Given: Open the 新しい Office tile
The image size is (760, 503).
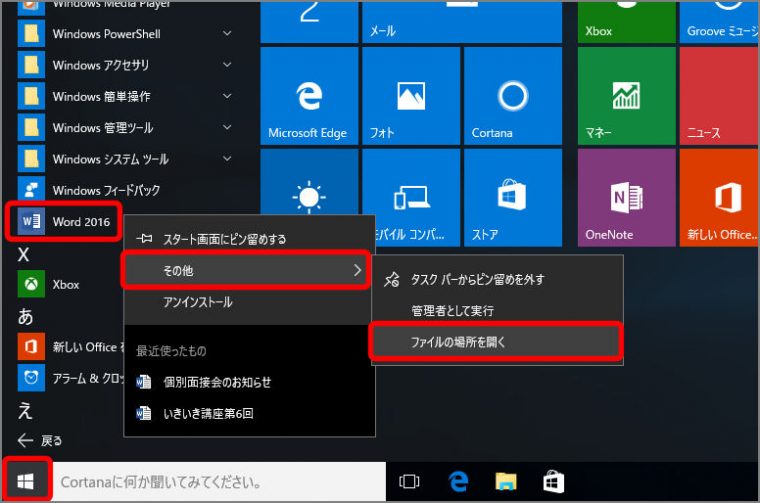Looking at the screenshot, I should click(720, 198).
